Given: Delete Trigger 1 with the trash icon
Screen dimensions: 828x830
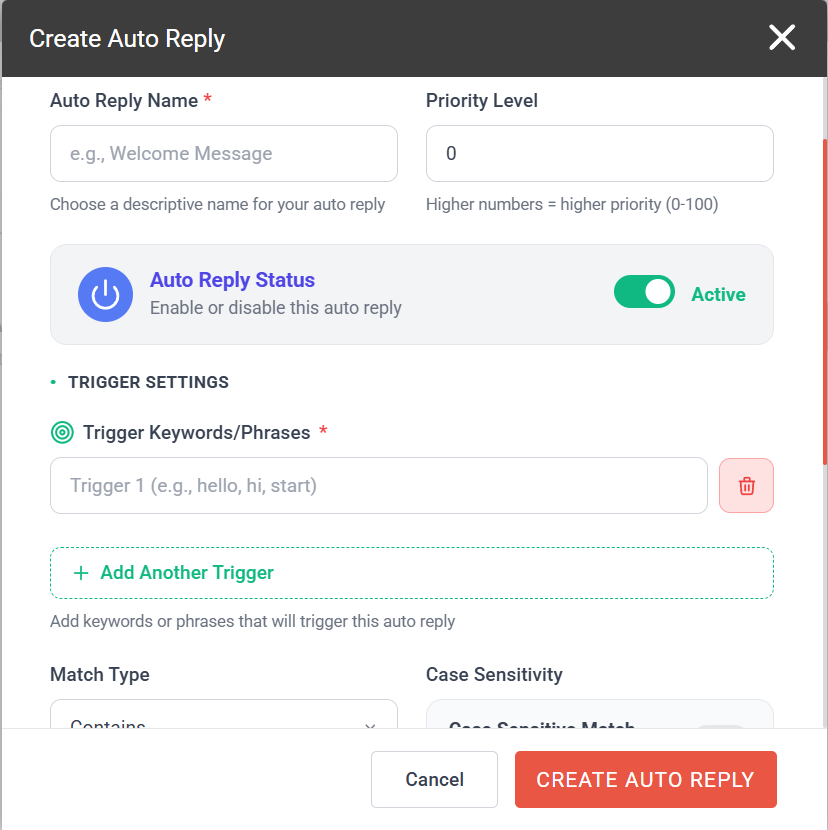Looking at the screenshot, I should coord(746,486).
